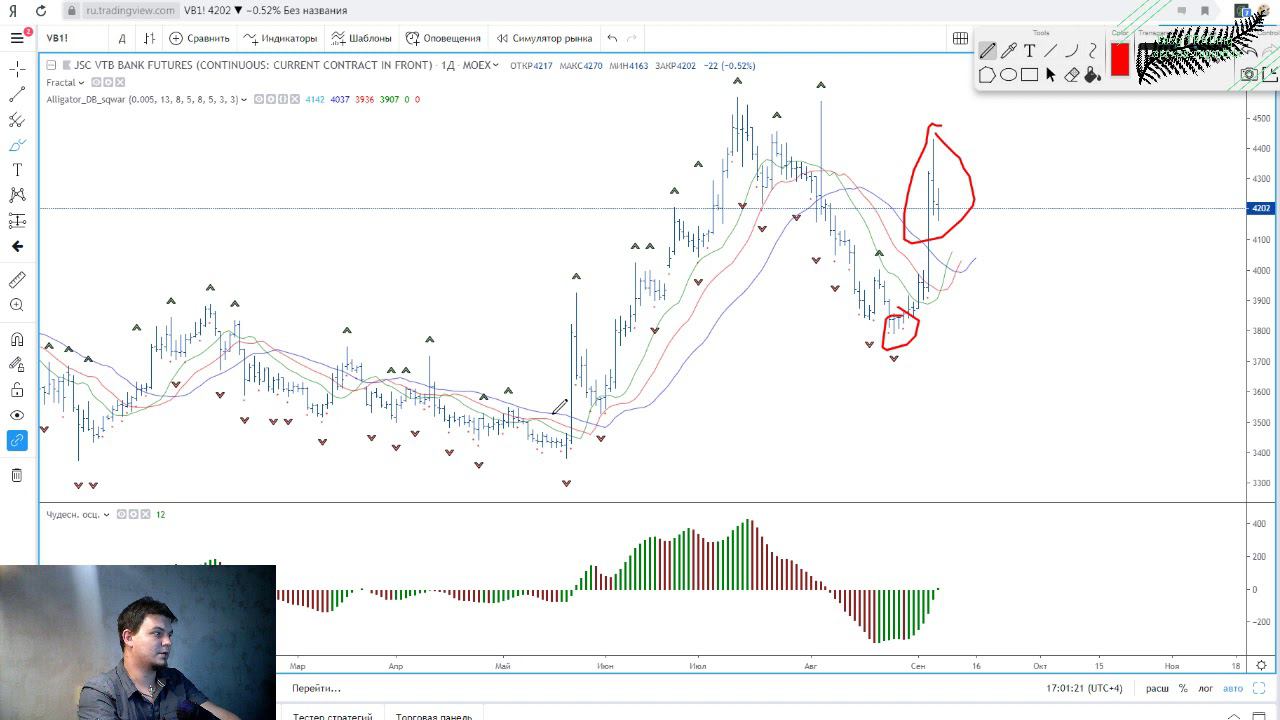
Task: Click the Перейти… go-to-date button
Action: point(316,688)
